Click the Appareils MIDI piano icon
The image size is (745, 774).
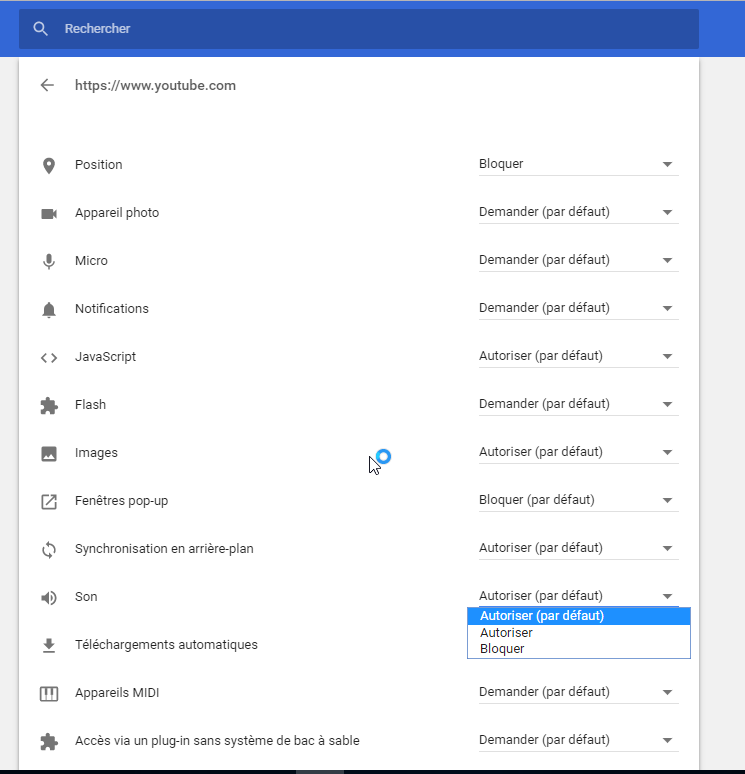pyautogui.click(x=48, y=693)
